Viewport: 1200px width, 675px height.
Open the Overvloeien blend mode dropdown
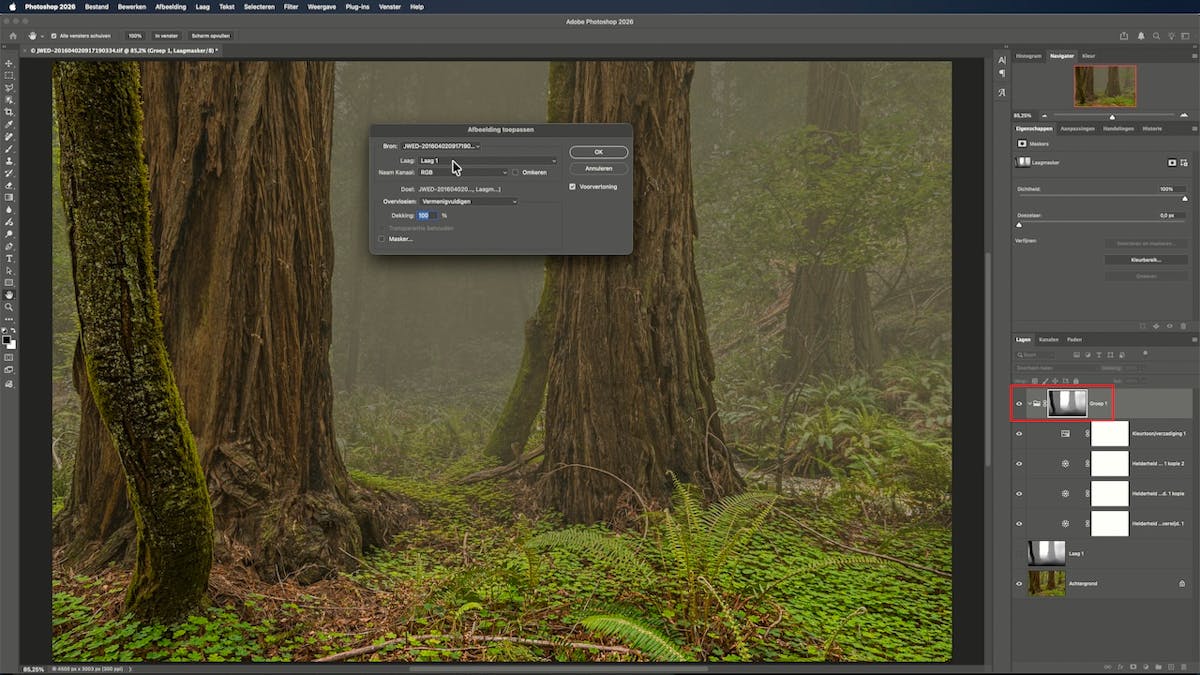click(469, 201)
